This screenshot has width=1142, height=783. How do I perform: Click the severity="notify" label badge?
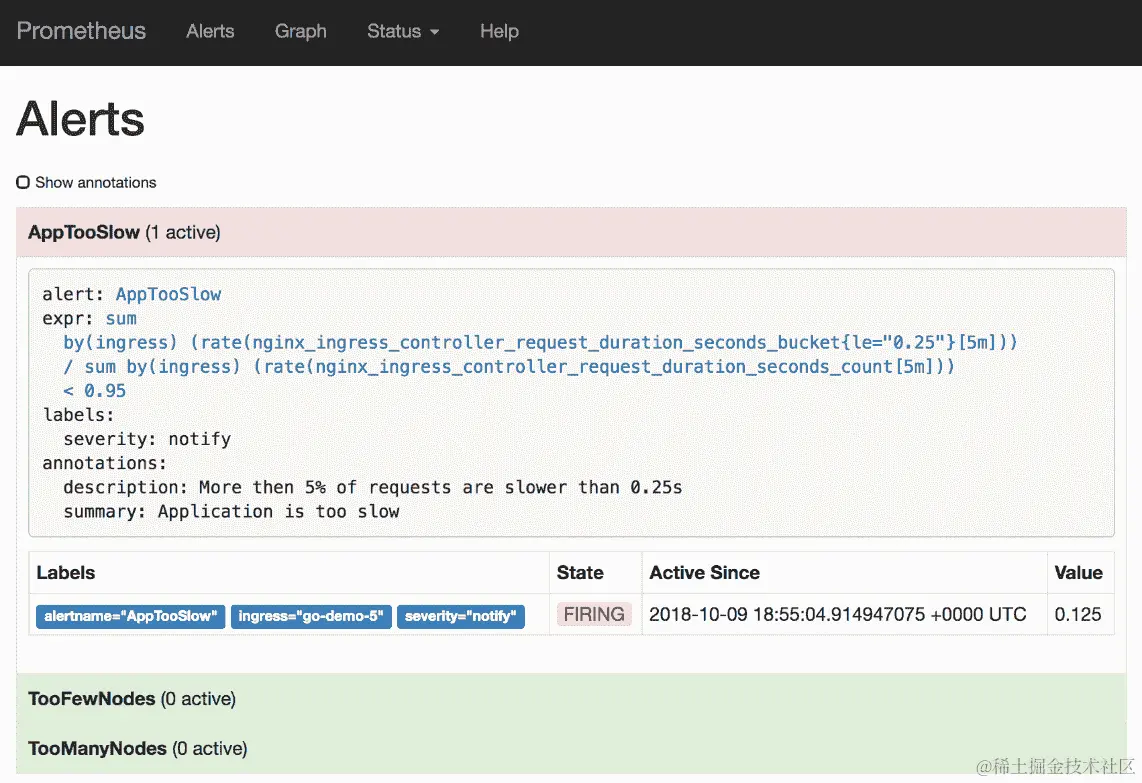tap(460, 616)
